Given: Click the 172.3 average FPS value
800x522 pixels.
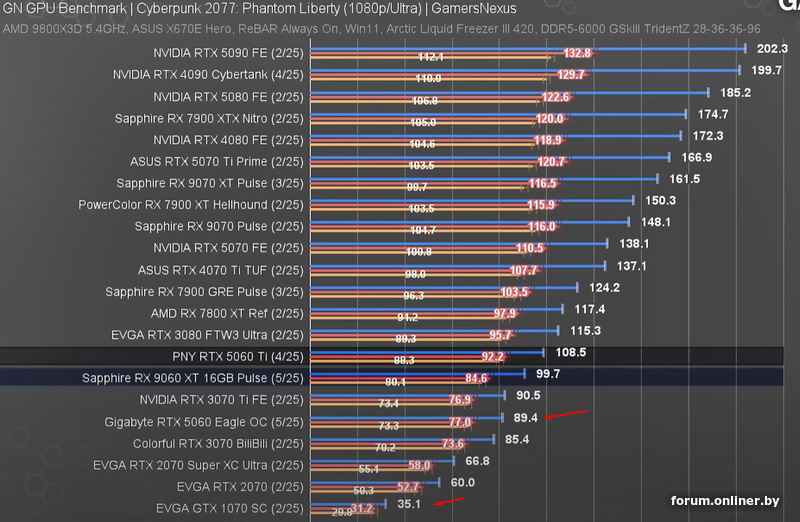Looking at the screenshot, I should pos(707,136).
